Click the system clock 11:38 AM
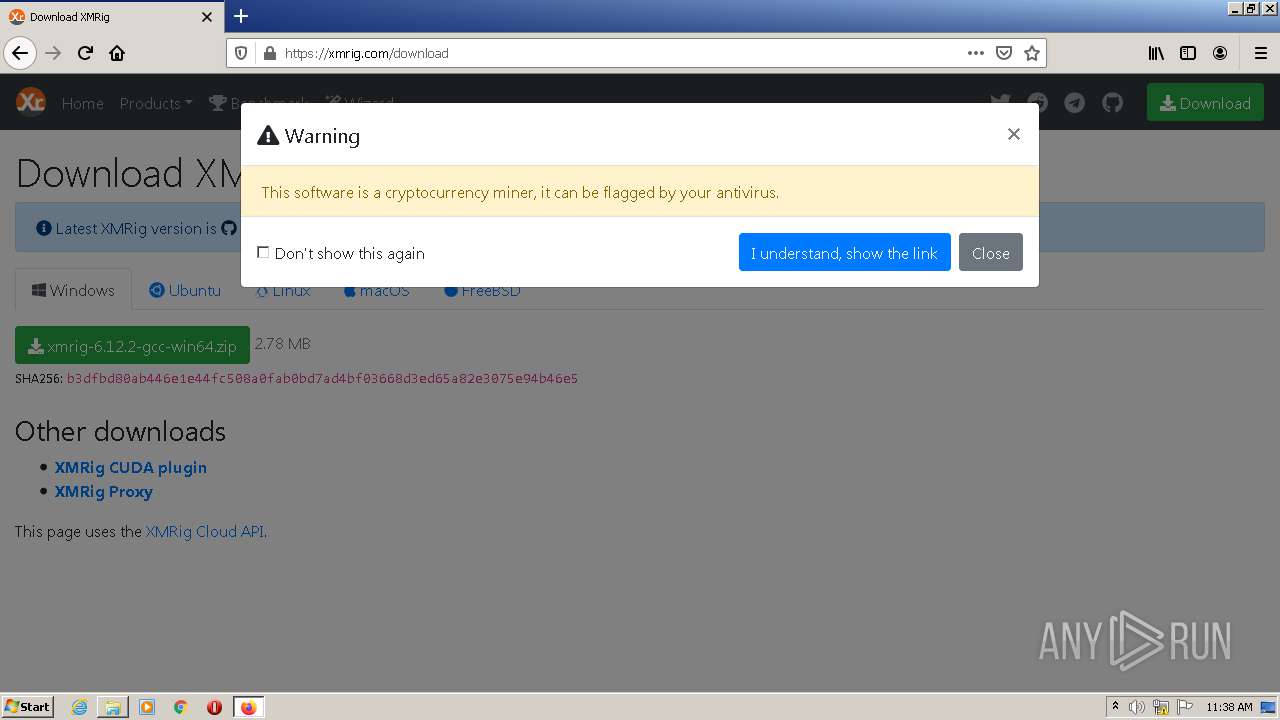The height and width of the screenshot is (720, 1280). click(x=1229, y=707)
